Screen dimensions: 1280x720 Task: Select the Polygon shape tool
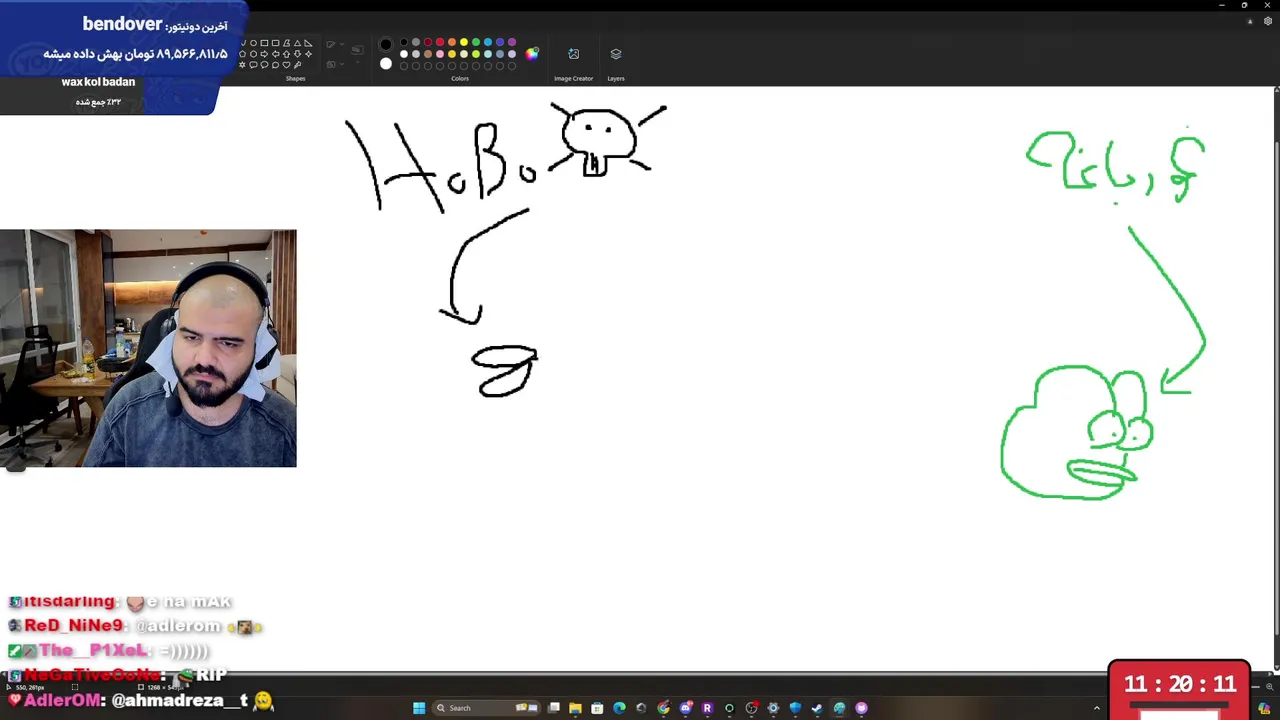pos(286,43)
